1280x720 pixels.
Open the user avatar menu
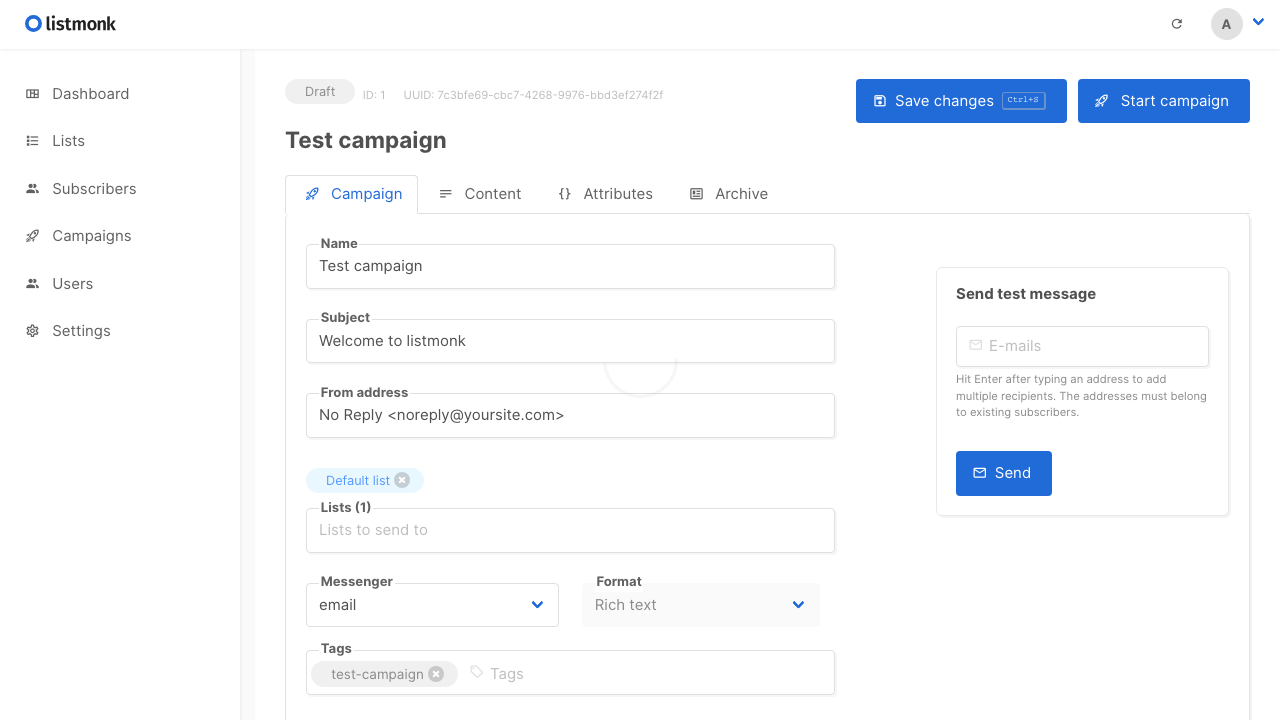[1227, 24]
